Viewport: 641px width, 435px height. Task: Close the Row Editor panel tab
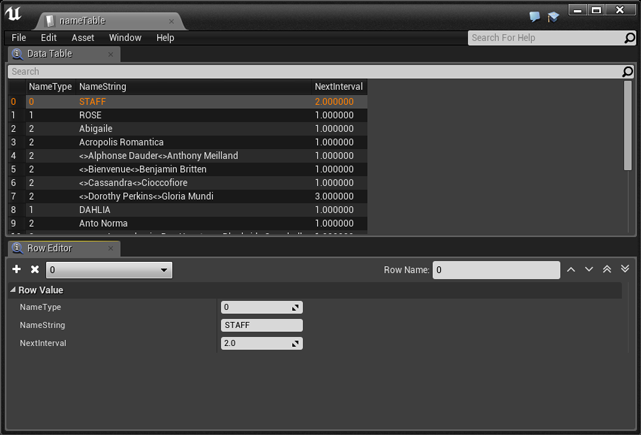pyautogui.click(x=110, y=248)
